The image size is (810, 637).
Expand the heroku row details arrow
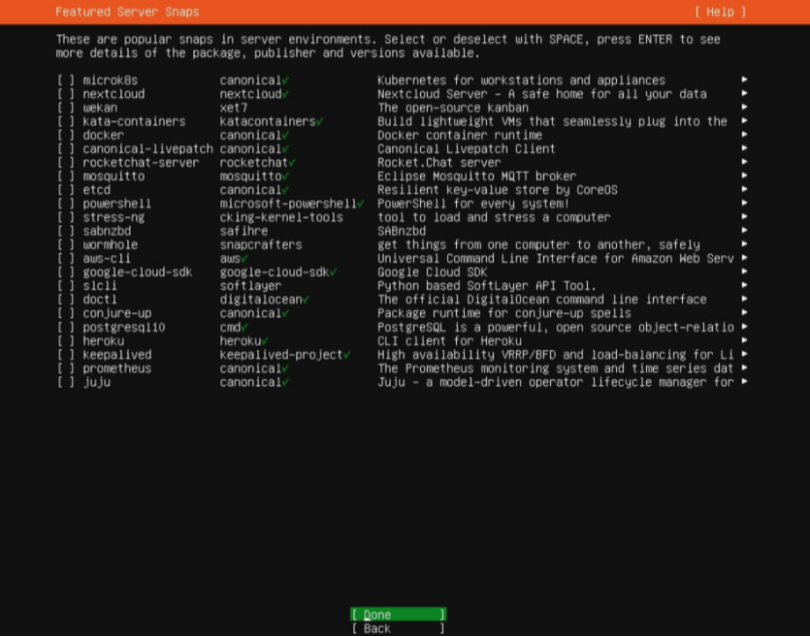point(744,341)
